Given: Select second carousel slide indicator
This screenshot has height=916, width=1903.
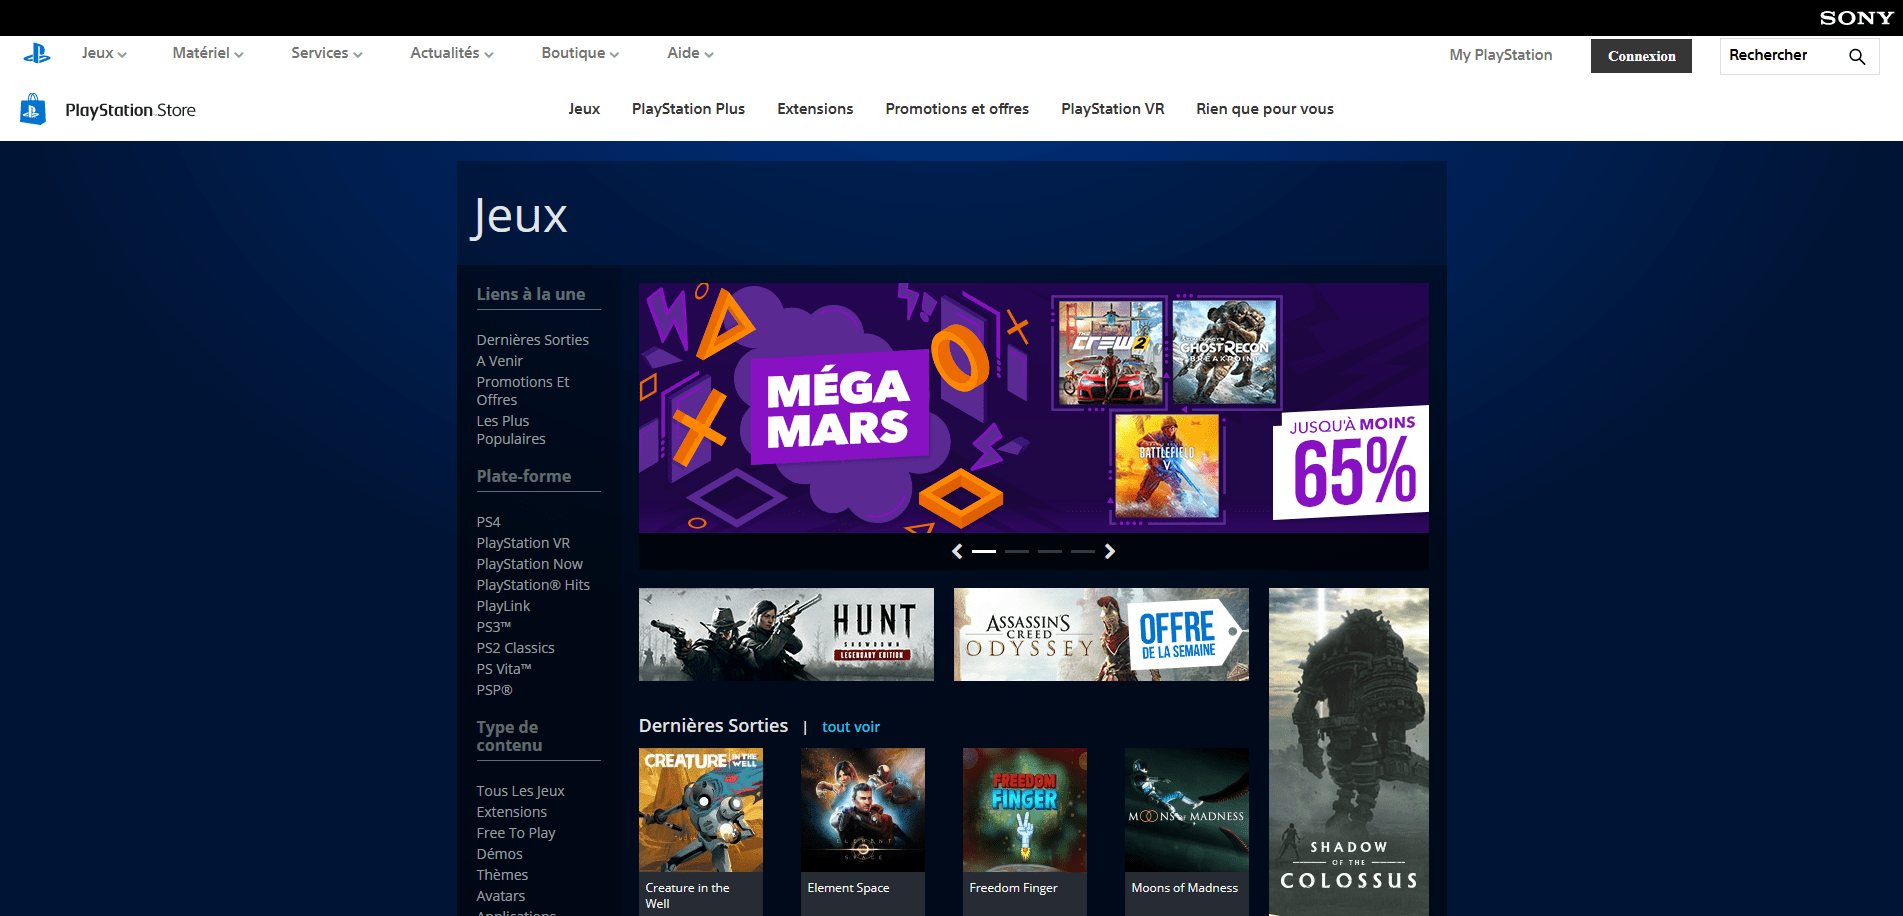Looking at the screenshot, I should [x=1017, y=551].
